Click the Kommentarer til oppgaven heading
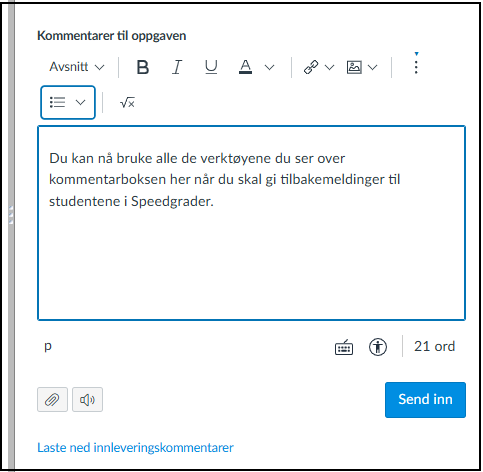This screenshot has width=483, height=472. [x=112, y=36]
